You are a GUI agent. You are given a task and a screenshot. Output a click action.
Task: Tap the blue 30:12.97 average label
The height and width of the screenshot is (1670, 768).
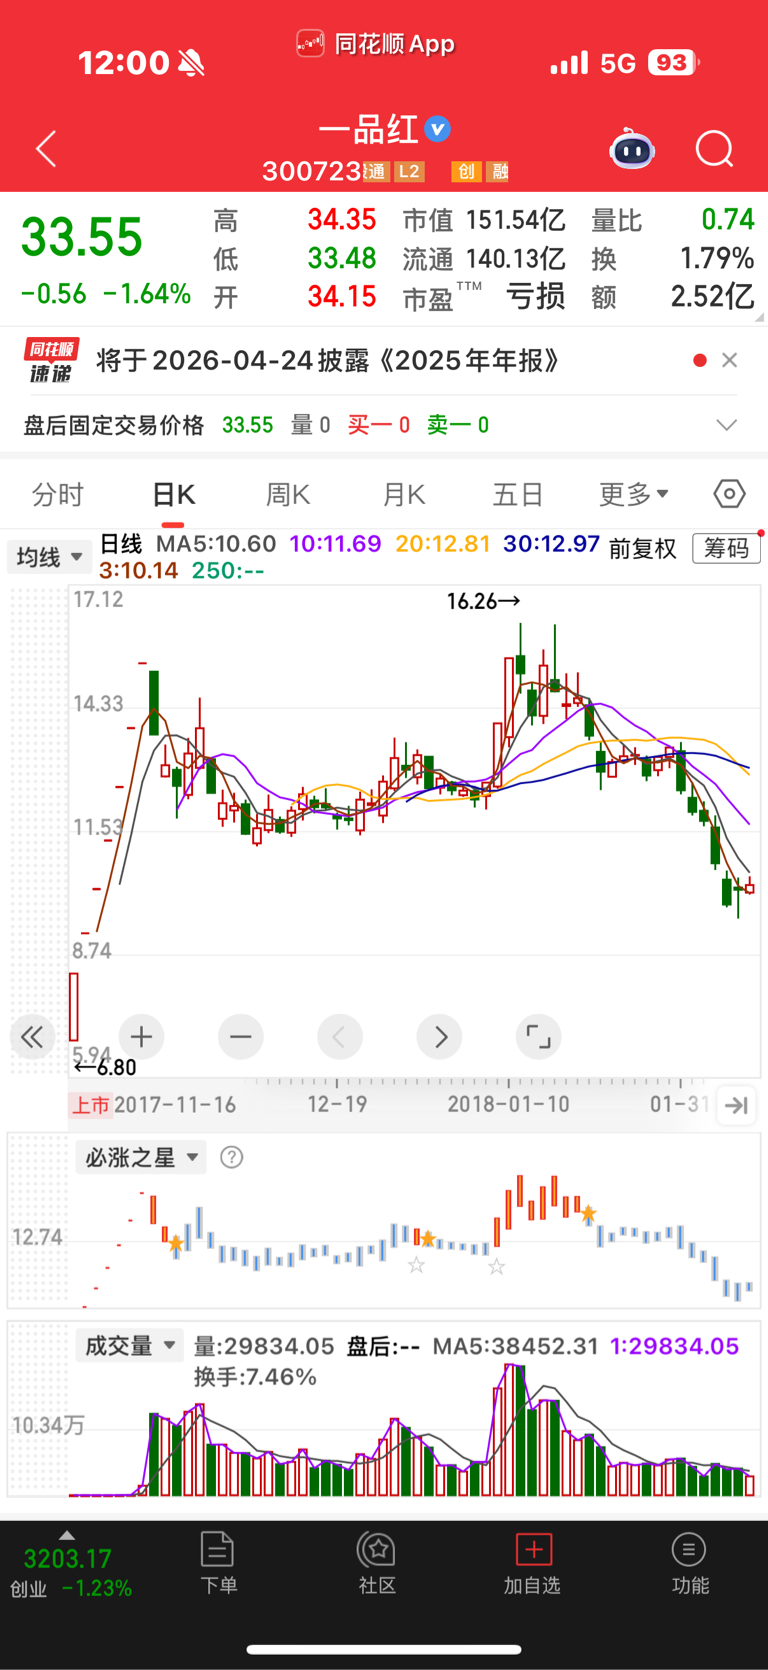[x=551, y=544]
